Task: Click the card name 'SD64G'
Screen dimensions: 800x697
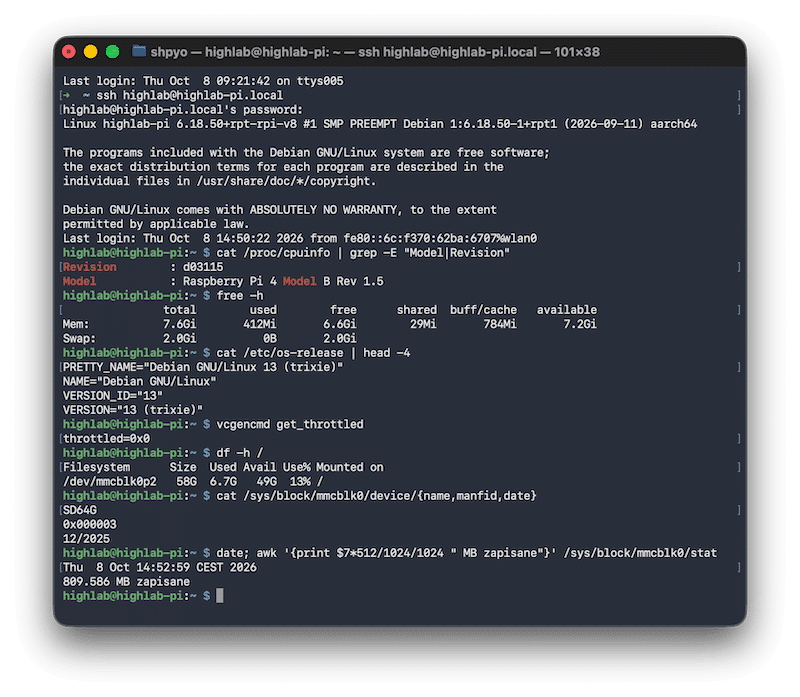Action: [80, 510]
